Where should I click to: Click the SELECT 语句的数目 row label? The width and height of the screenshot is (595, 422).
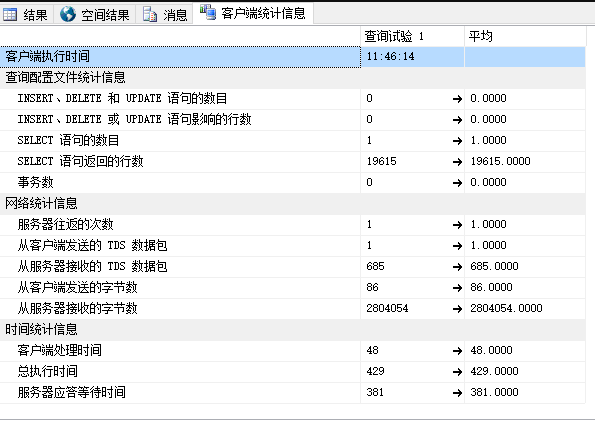pos(68,140)
